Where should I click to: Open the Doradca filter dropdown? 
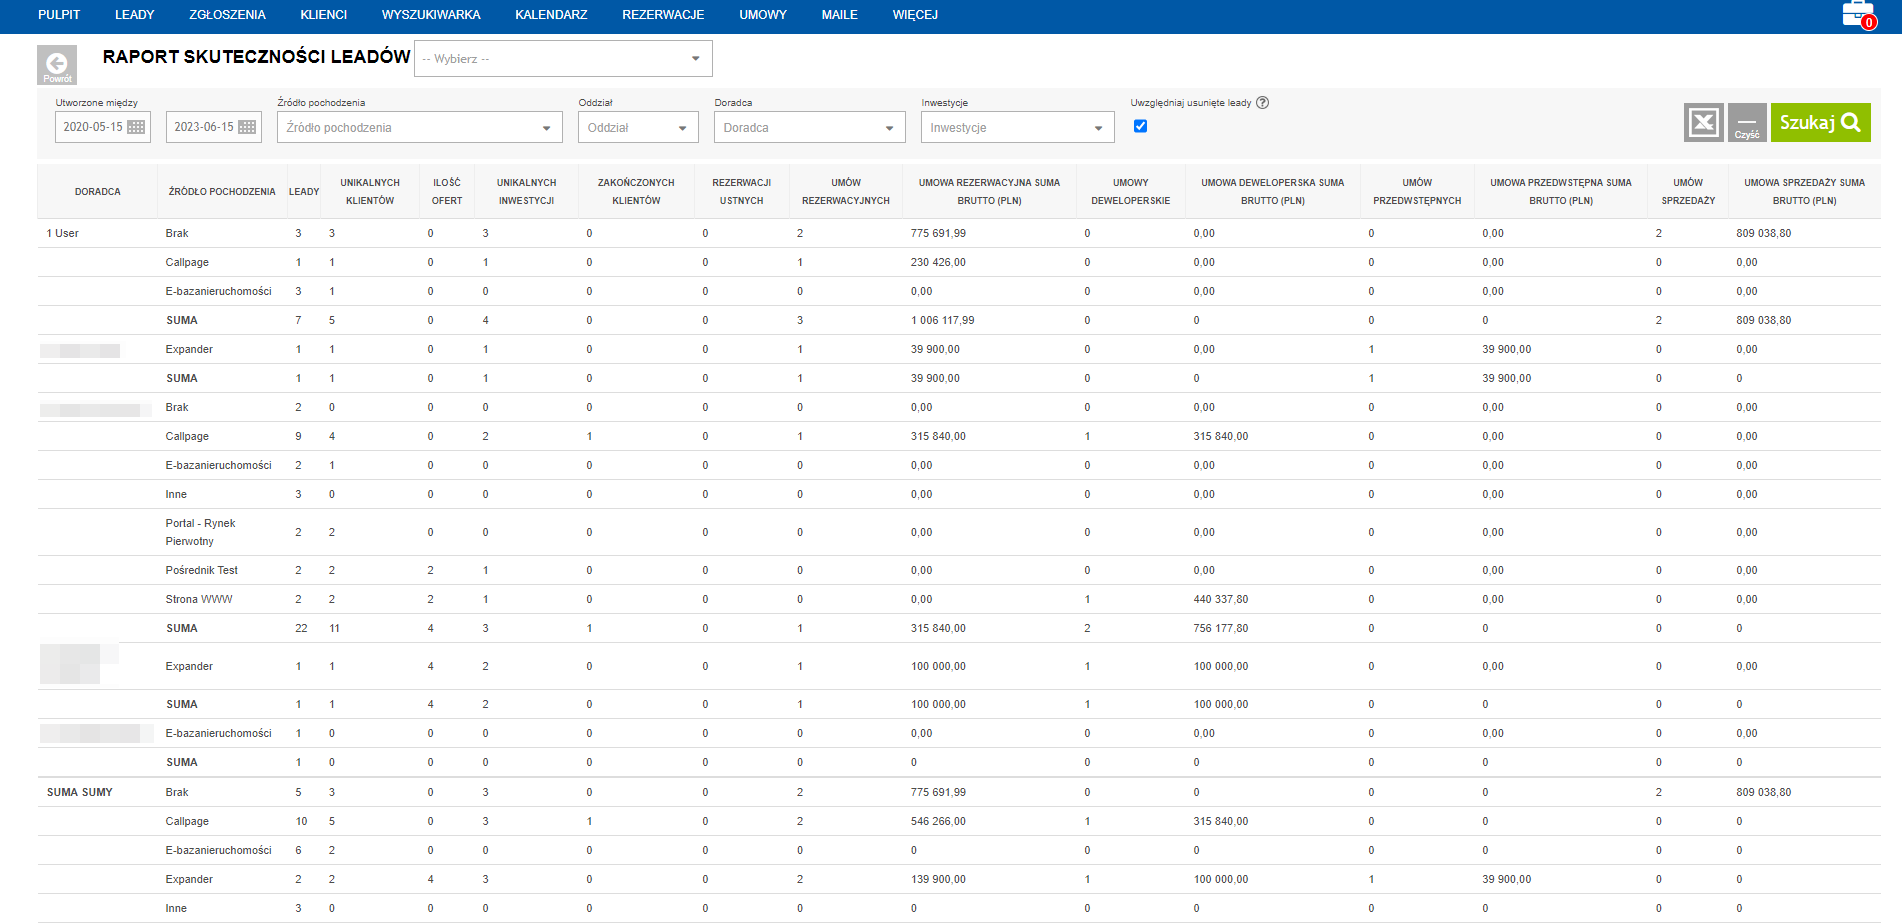[x=809, y=127]
